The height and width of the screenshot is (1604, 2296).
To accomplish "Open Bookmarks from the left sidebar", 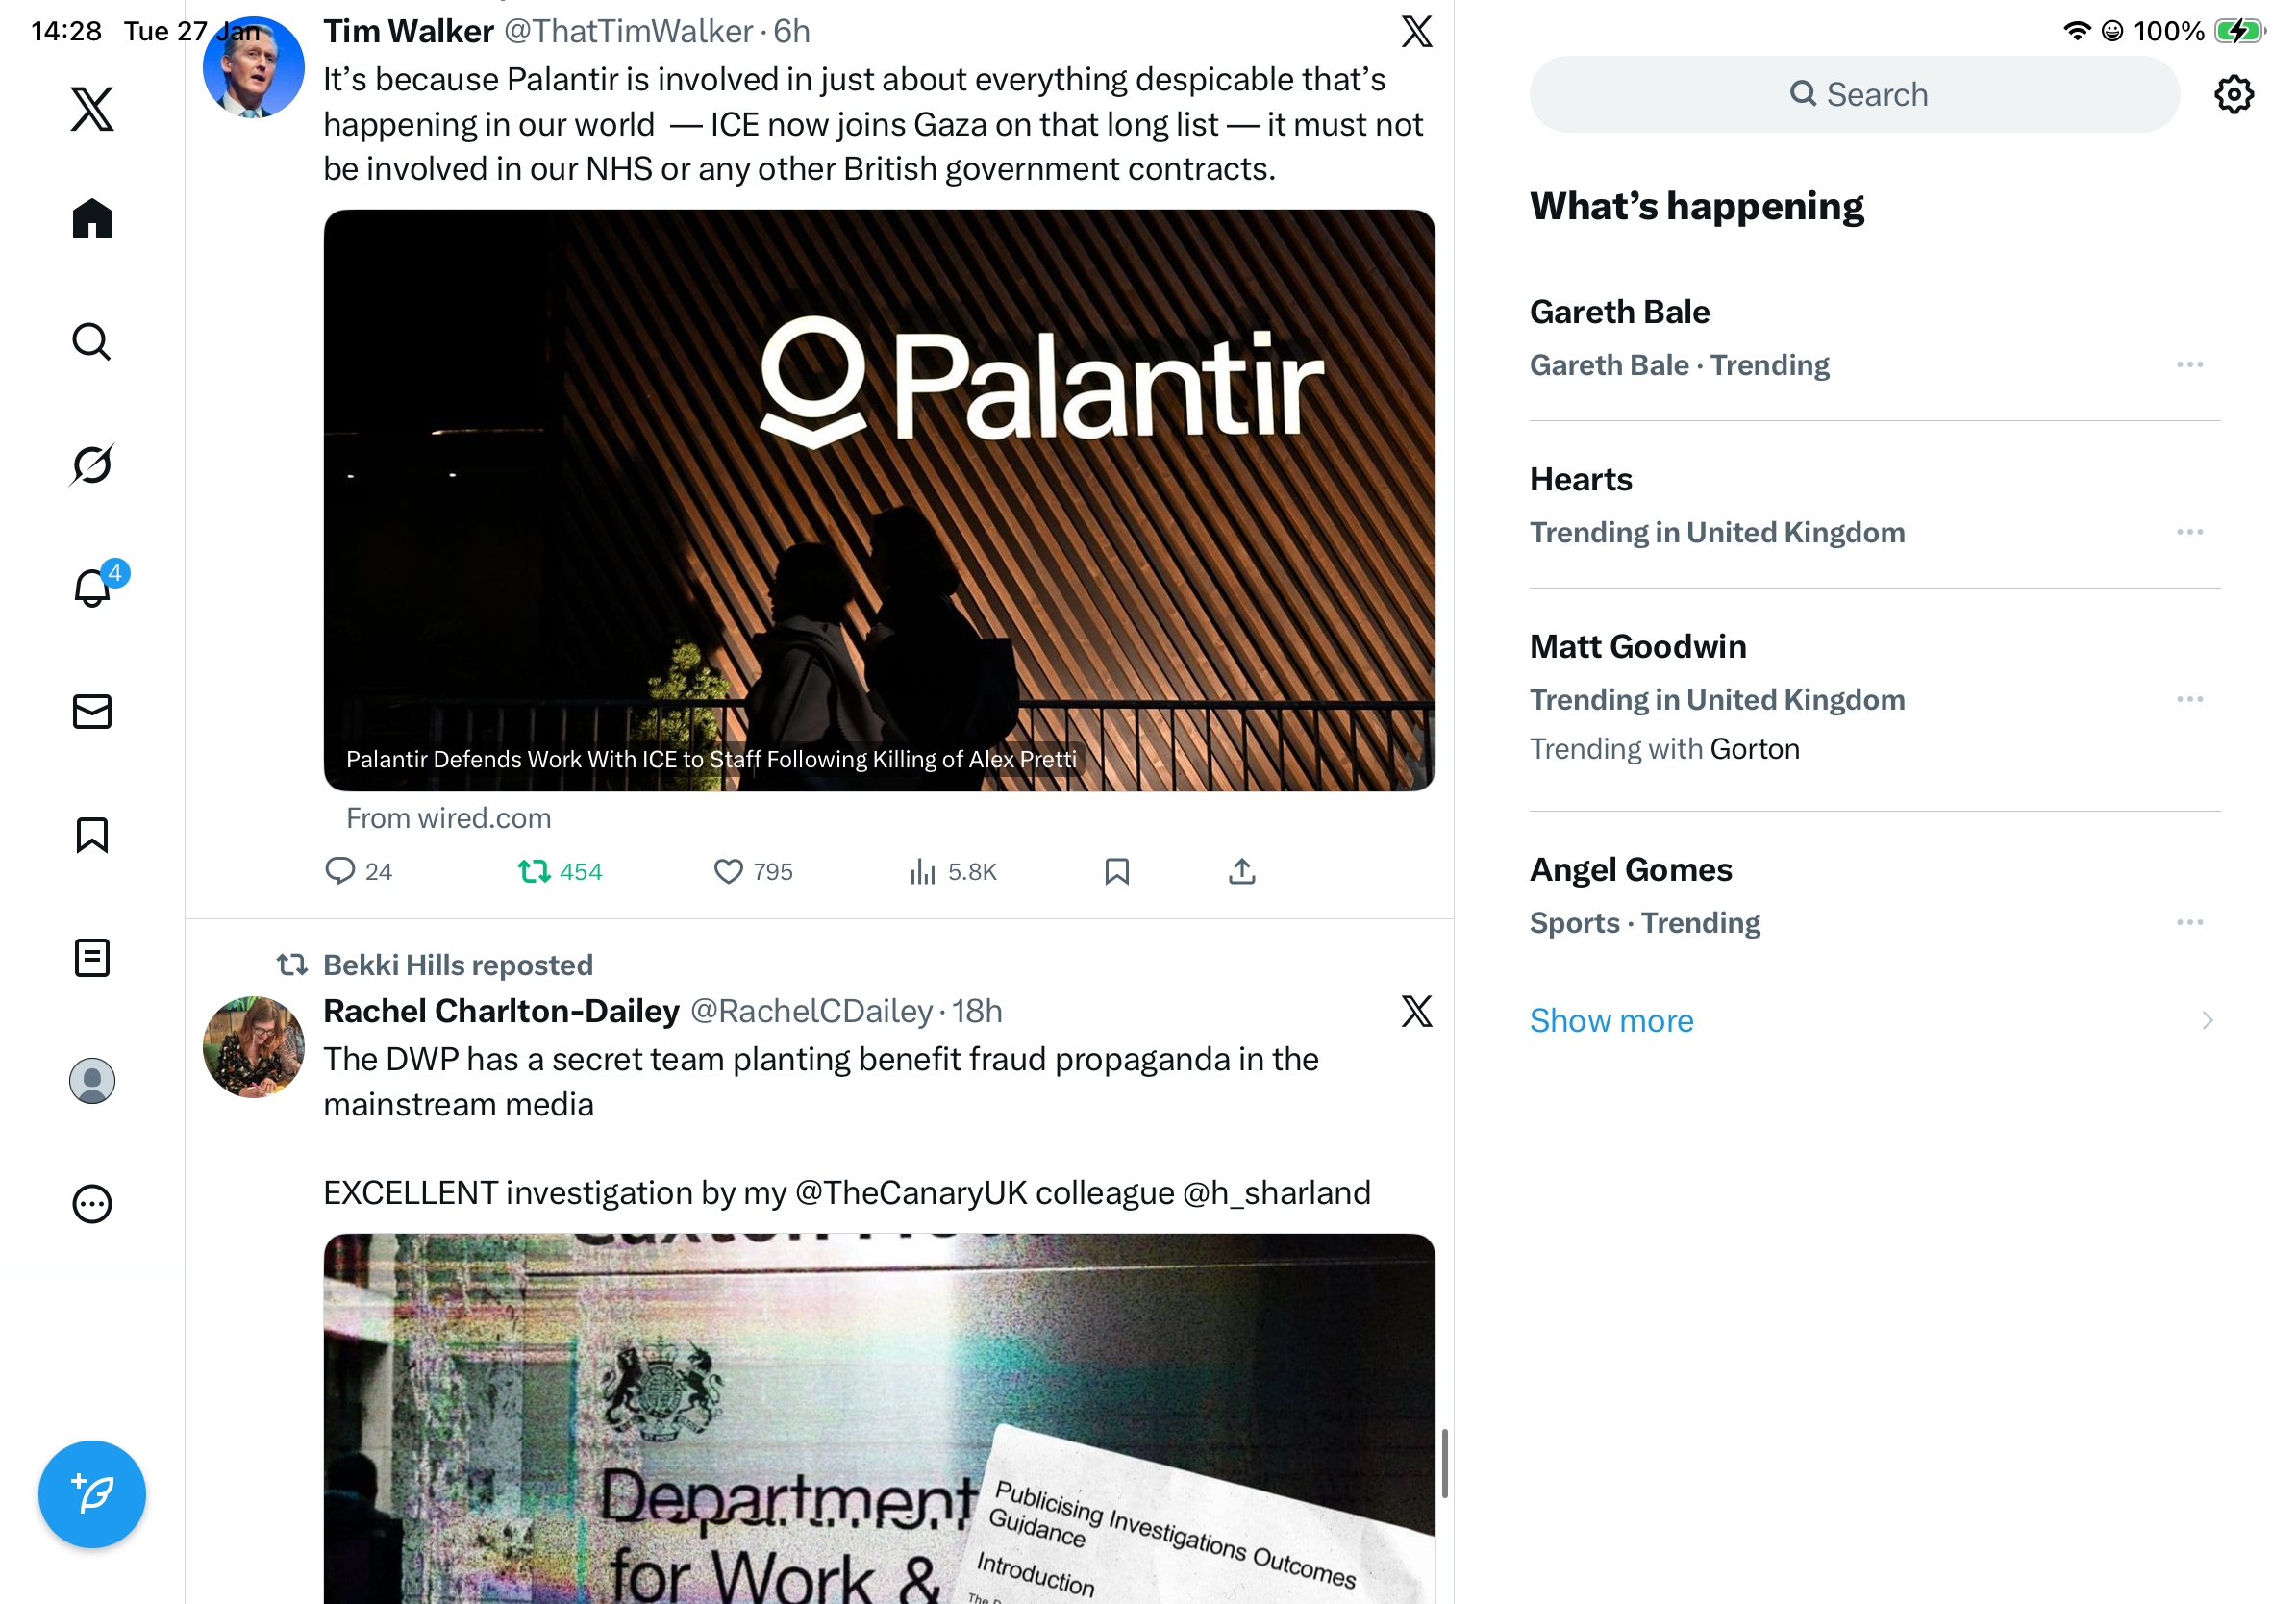I will (x=92, y=834).
